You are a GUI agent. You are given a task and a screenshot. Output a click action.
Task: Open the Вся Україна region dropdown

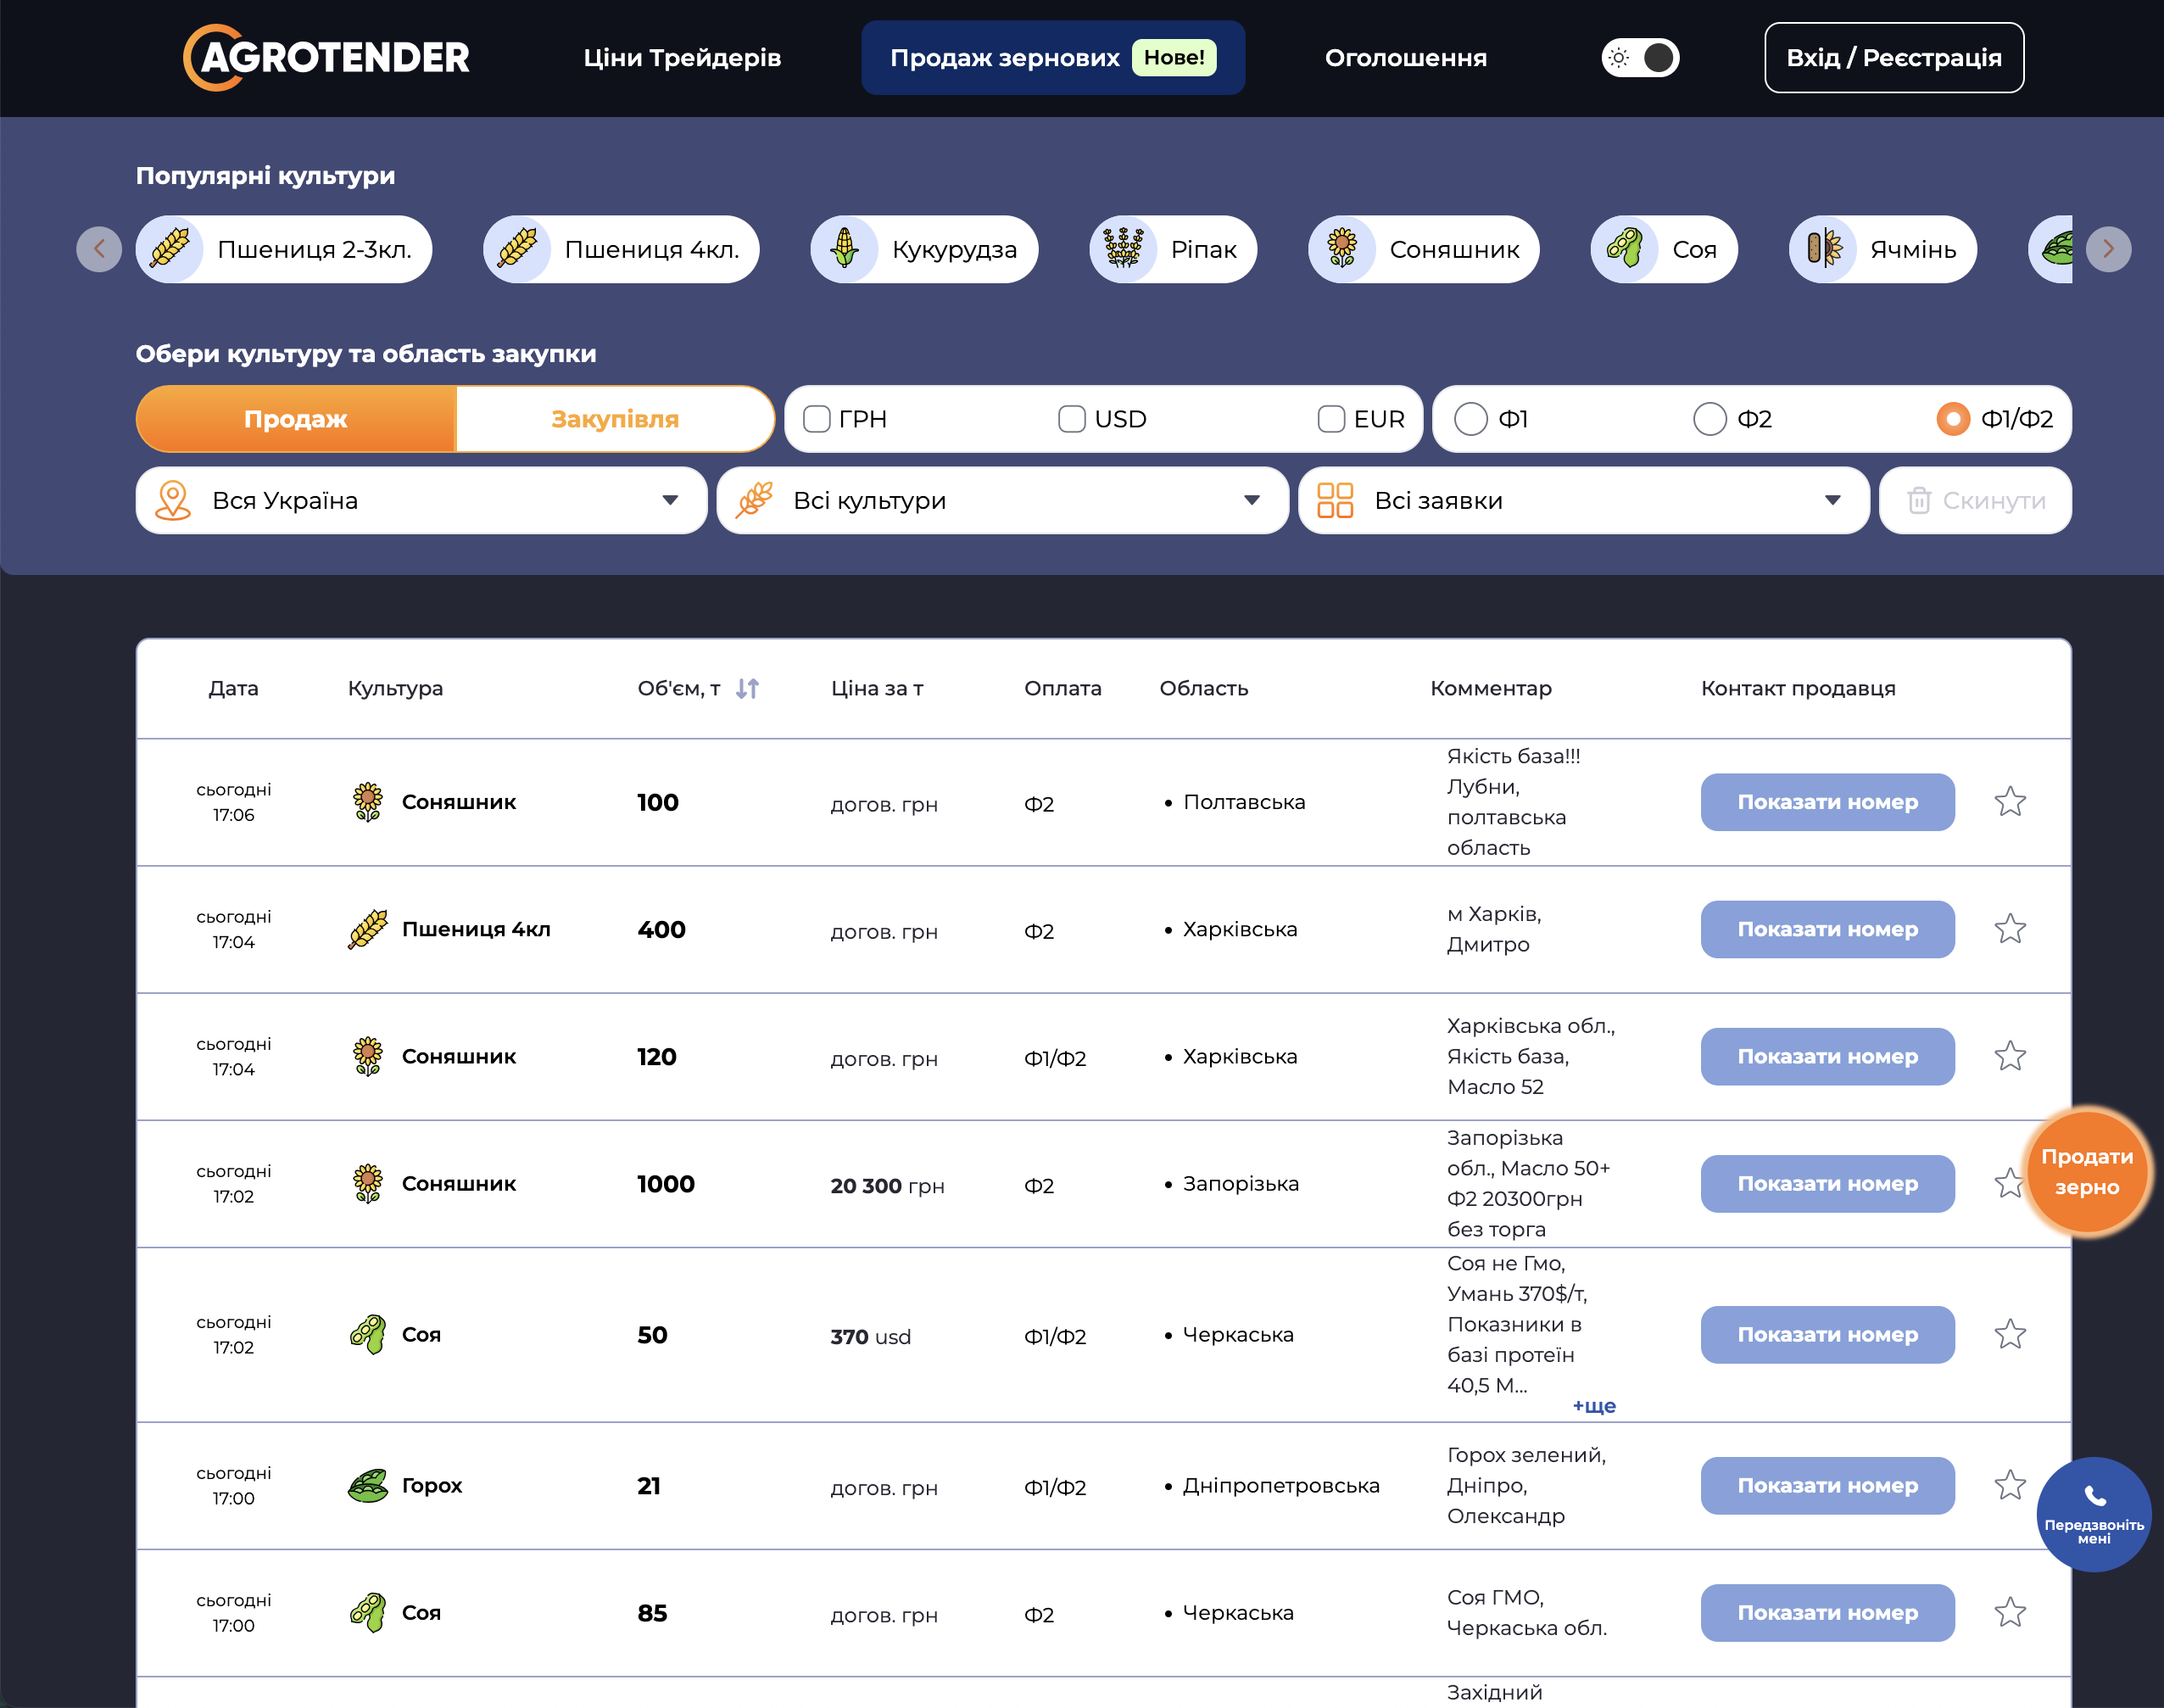(x=421, y=500)
